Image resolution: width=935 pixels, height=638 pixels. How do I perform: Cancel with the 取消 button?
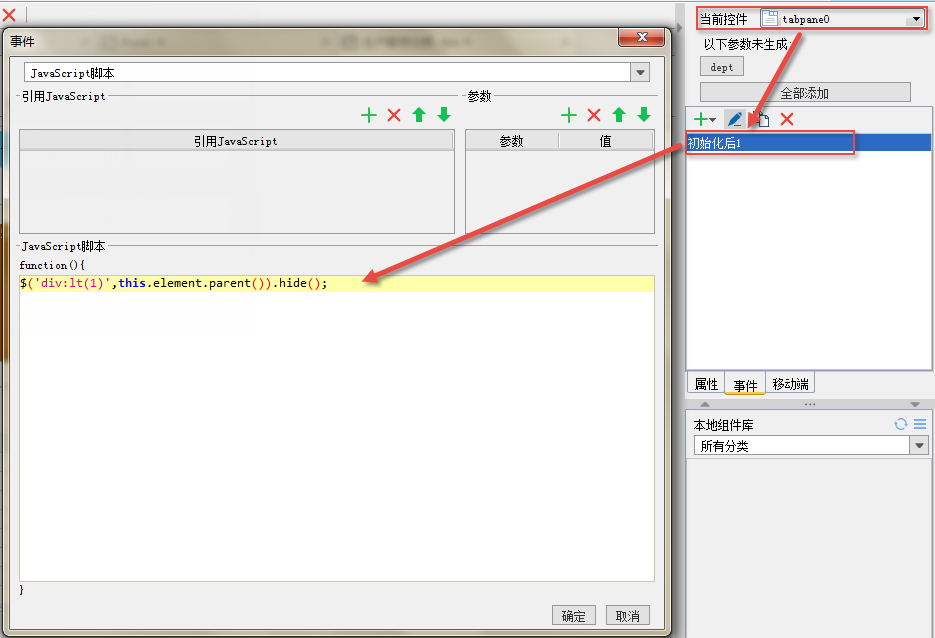click(627, 615)
